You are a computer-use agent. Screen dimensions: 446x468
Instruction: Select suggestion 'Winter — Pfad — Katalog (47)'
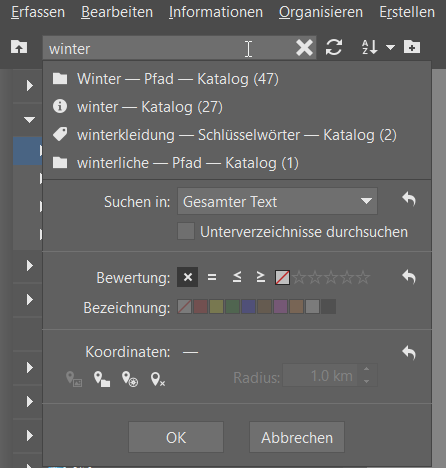click(237, 79)
